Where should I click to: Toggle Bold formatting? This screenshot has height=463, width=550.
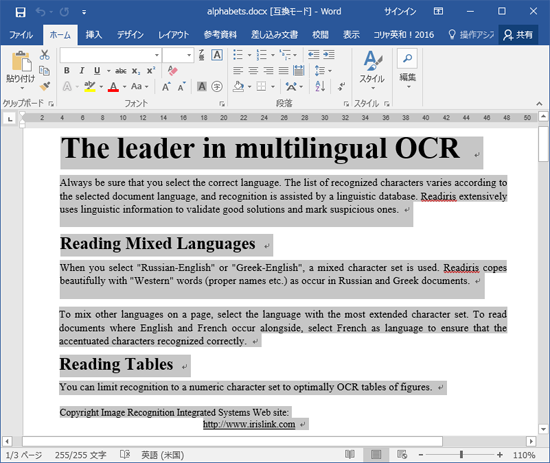tap(67, 71)
